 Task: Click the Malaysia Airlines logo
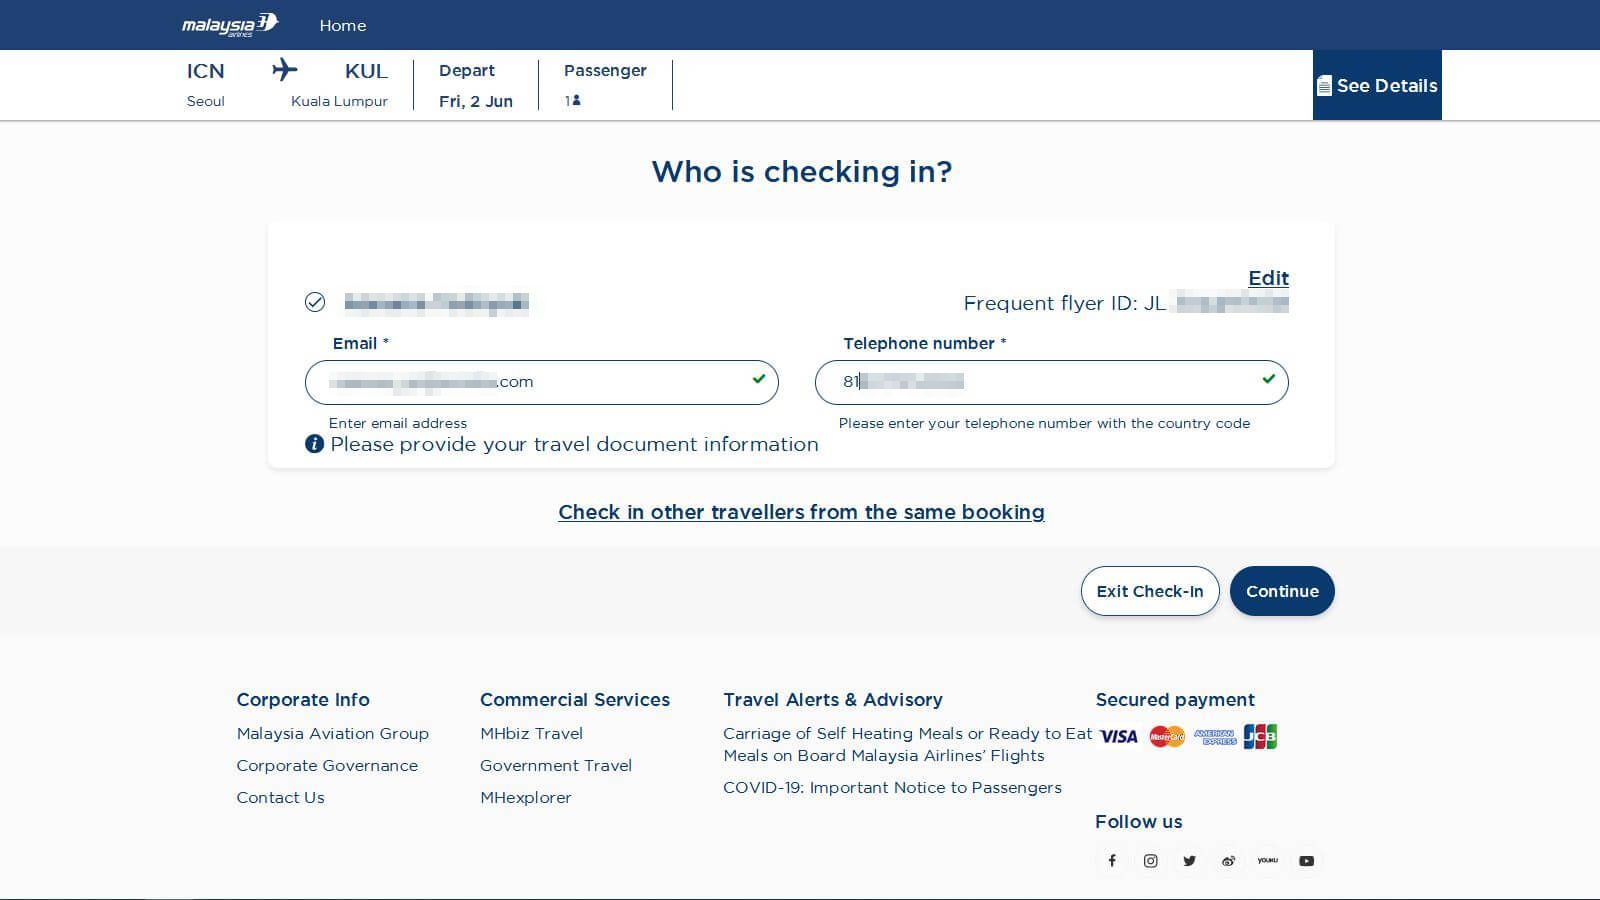229,25
